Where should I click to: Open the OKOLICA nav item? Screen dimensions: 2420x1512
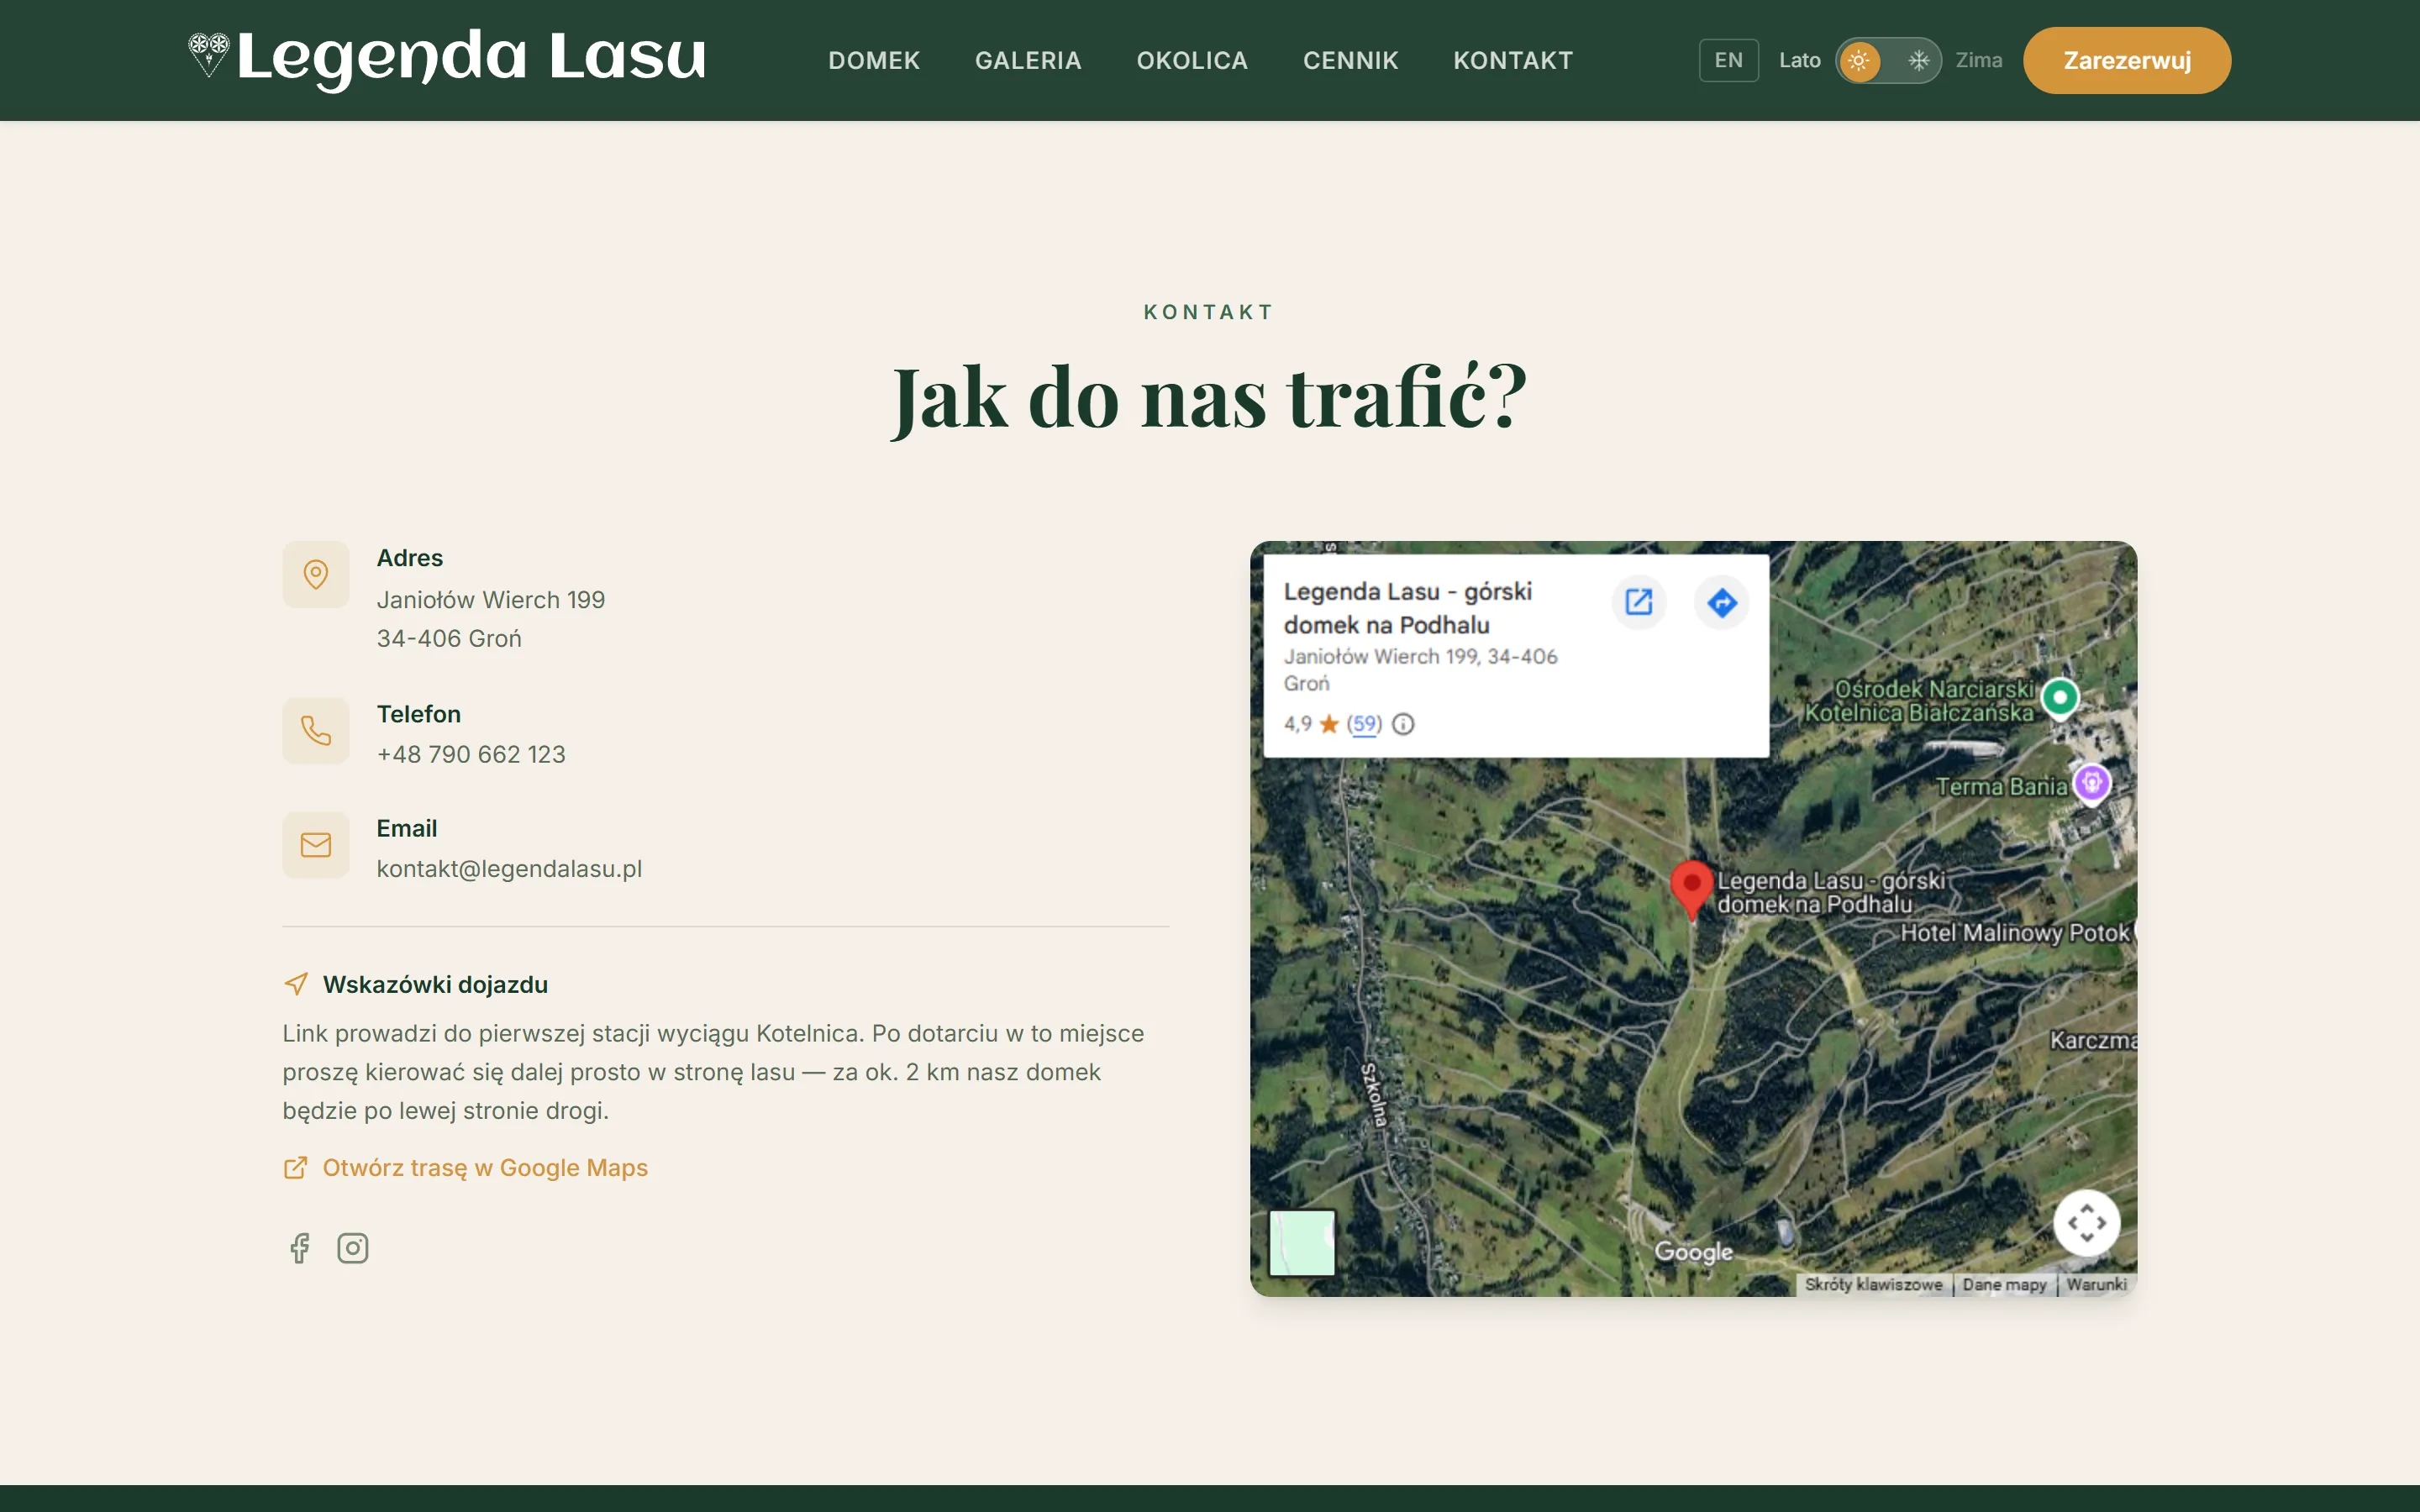point(1192,60)
